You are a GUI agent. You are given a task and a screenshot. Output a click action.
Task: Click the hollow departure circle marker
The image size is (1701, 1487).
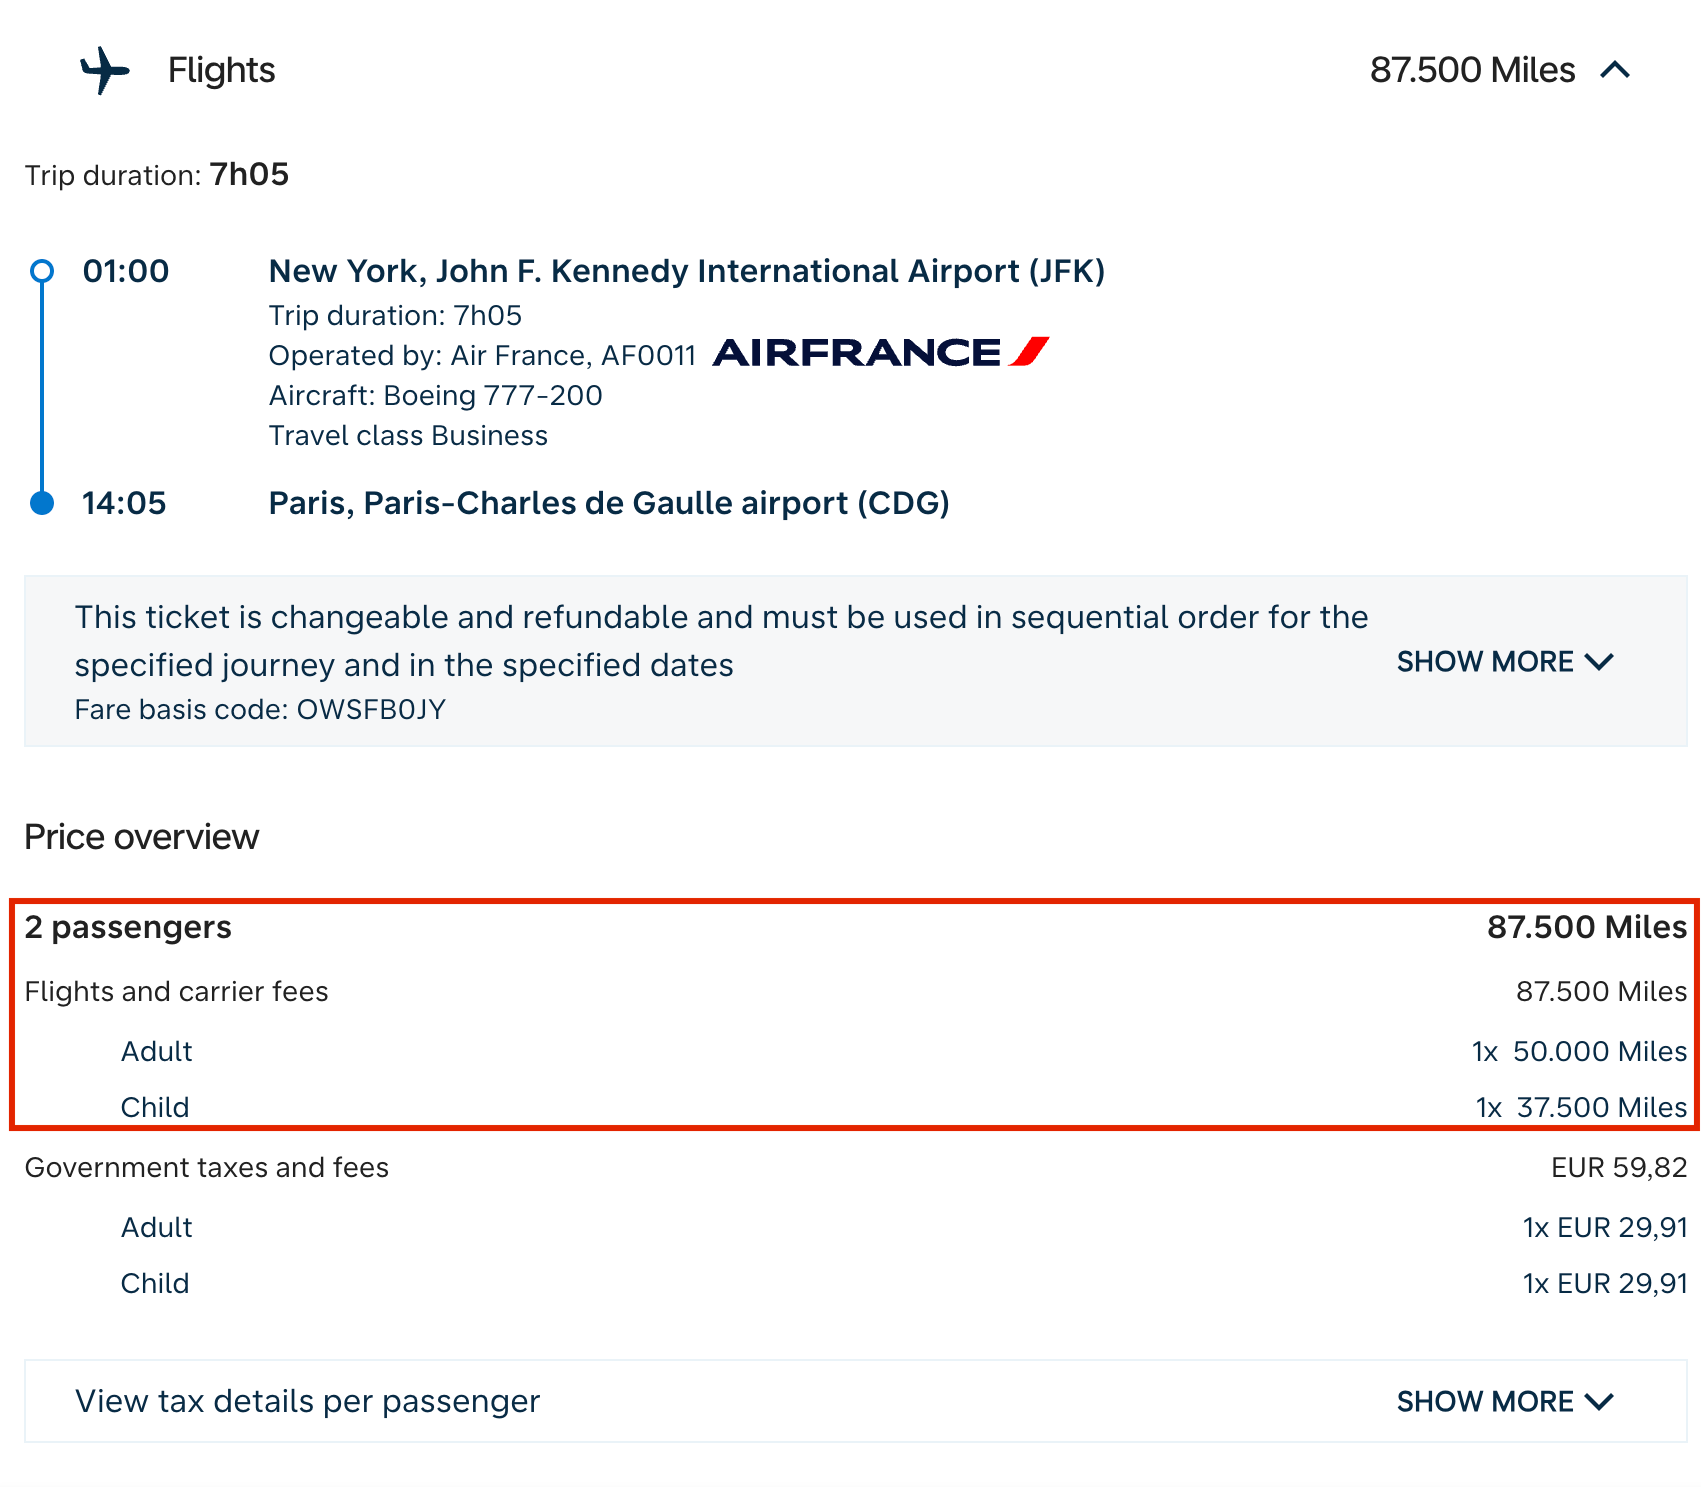coord(42,271)
